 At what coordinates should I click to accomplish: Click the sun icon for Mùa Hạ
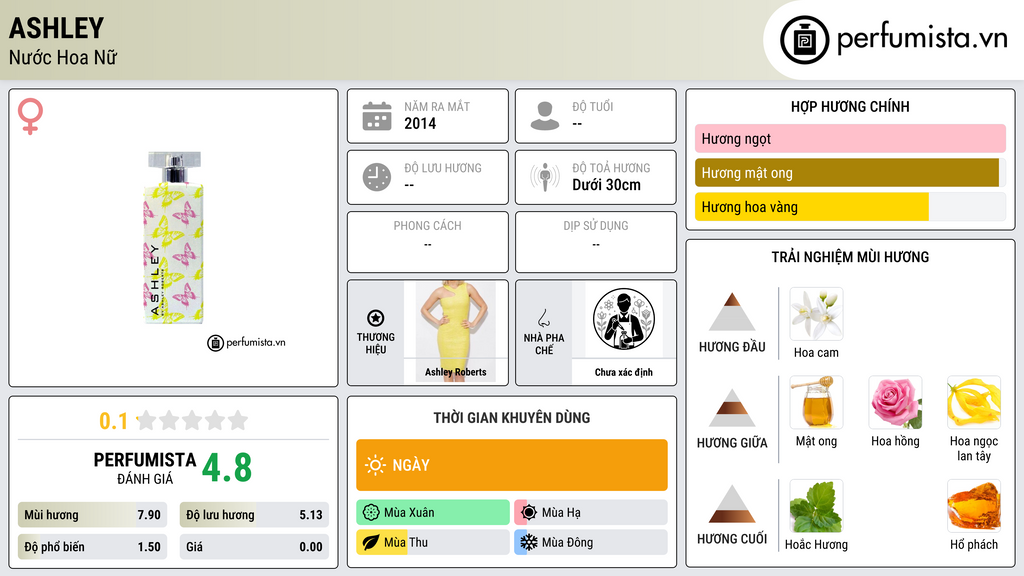click(529, 512)
